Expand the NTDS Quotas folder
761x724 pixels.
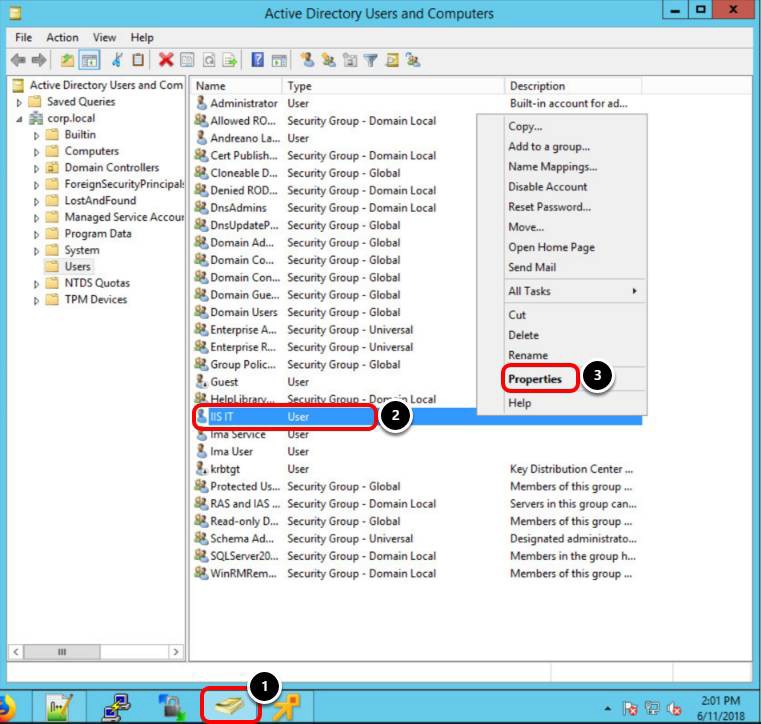tap(36, 284)
